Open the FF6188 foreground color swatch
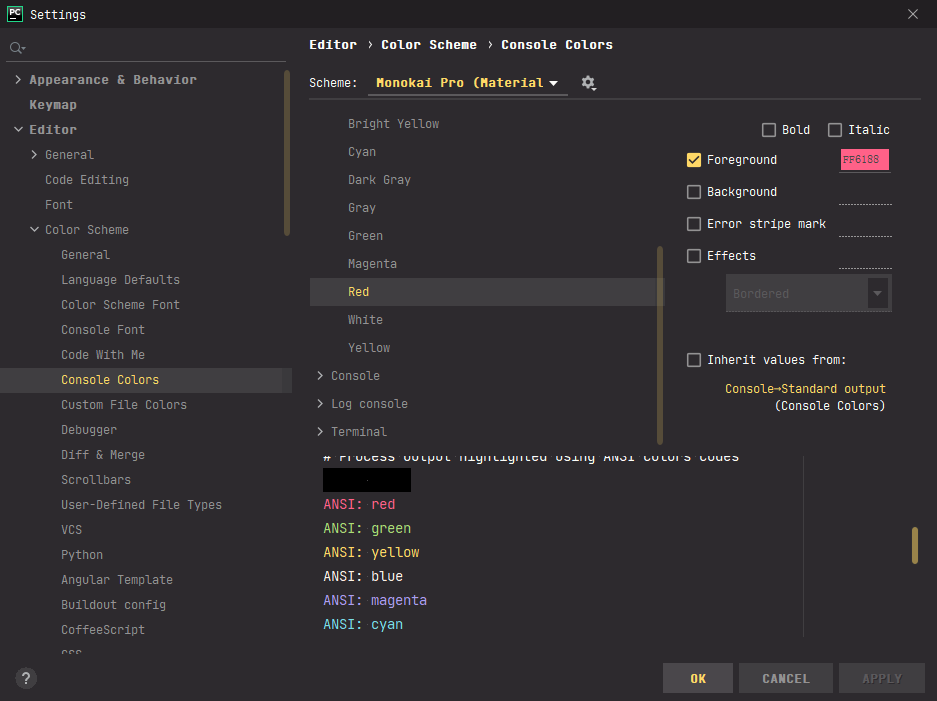This screenshot has height=701, width=937. tap(865, 160)
